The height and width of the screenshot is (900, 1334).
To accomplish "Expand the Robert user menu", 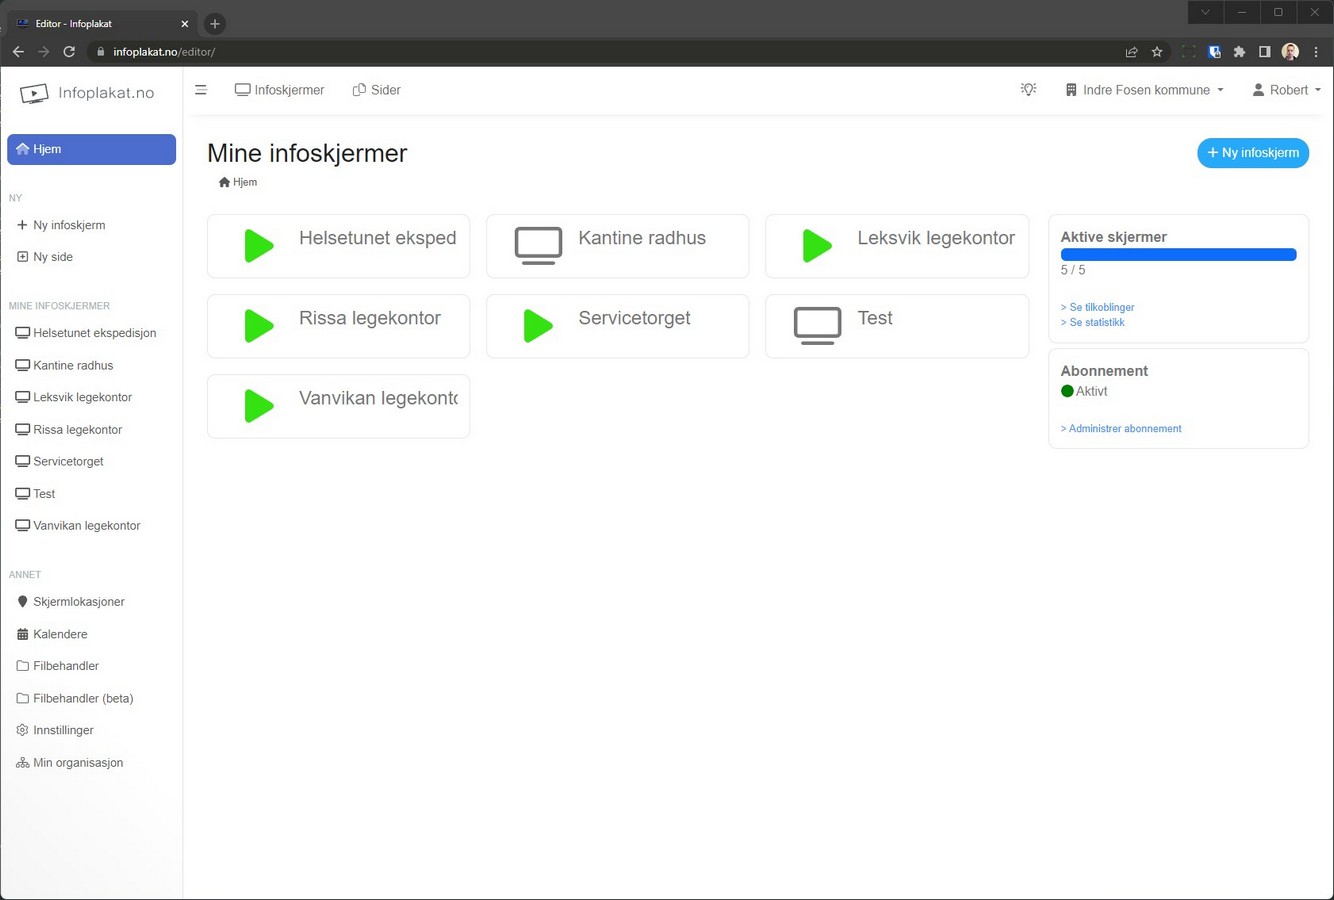I will [1286, 90].
